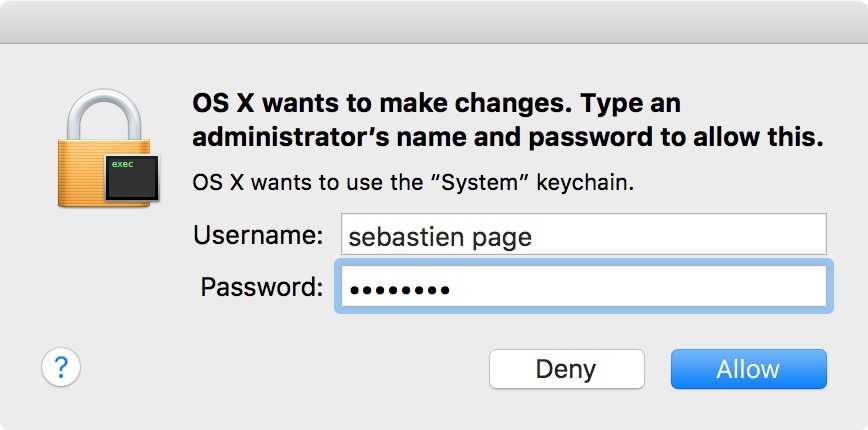This screenshot has height=430, width=868.
Task: Click the dialog's gray title bar
Action: pos(434,21)
